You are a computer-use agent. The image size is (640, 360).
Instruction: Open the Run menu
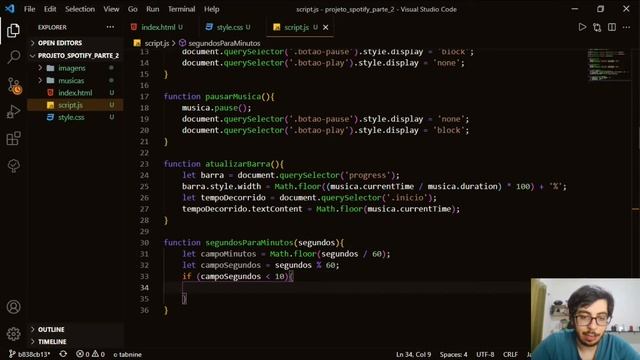tap(153, 9)
